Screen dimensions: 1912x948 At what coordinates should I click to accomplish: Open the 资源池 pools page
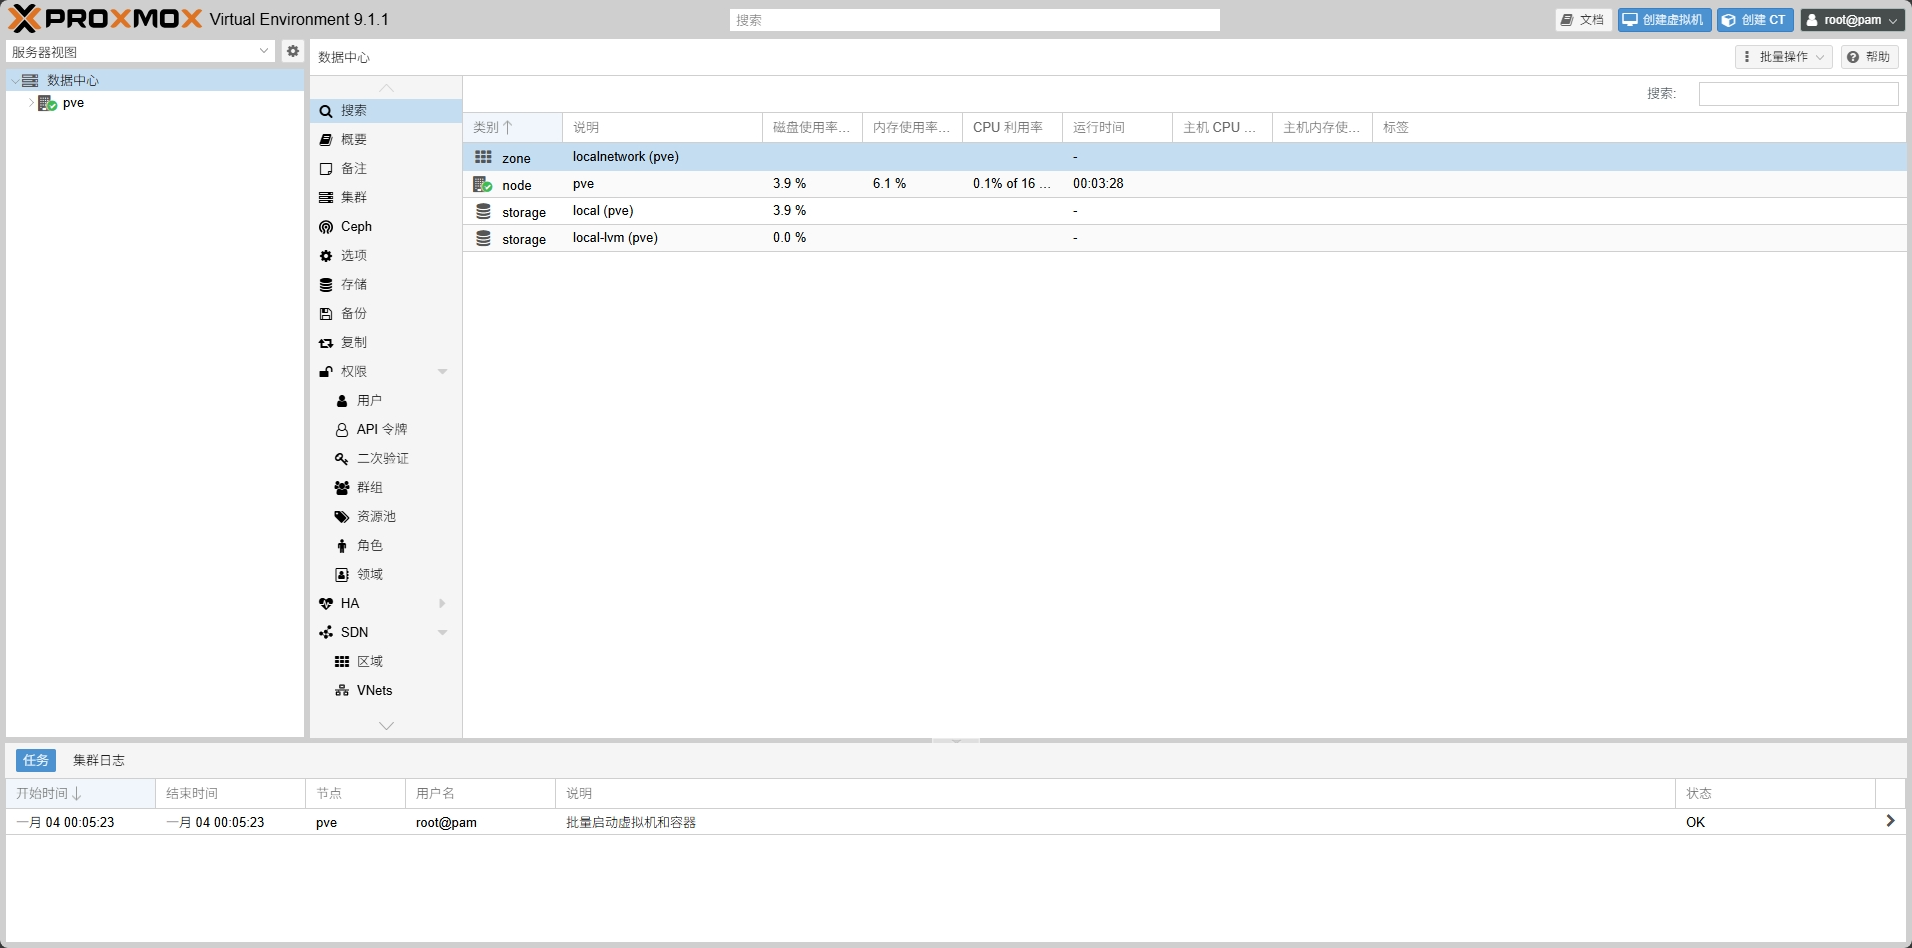tap(376, 517)
